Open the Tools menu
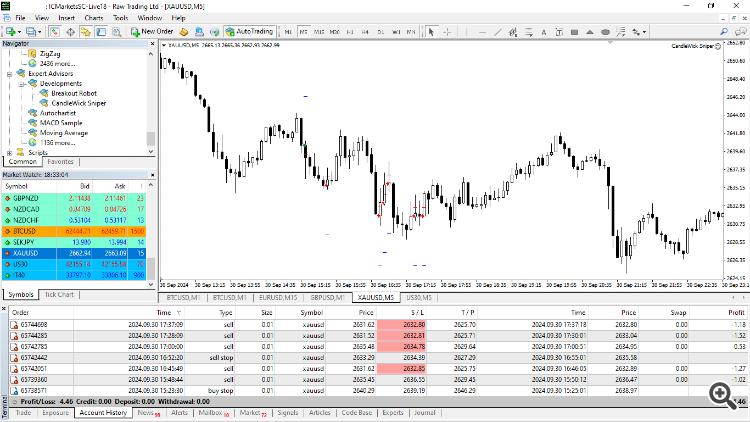 (121, 18)
